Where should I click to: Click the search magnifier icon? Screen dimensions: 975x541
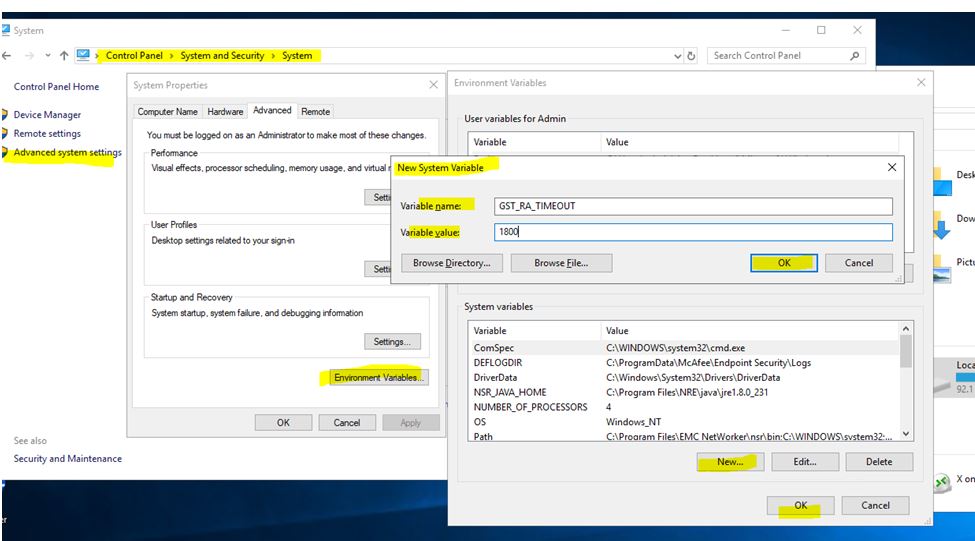pos(855,56)
